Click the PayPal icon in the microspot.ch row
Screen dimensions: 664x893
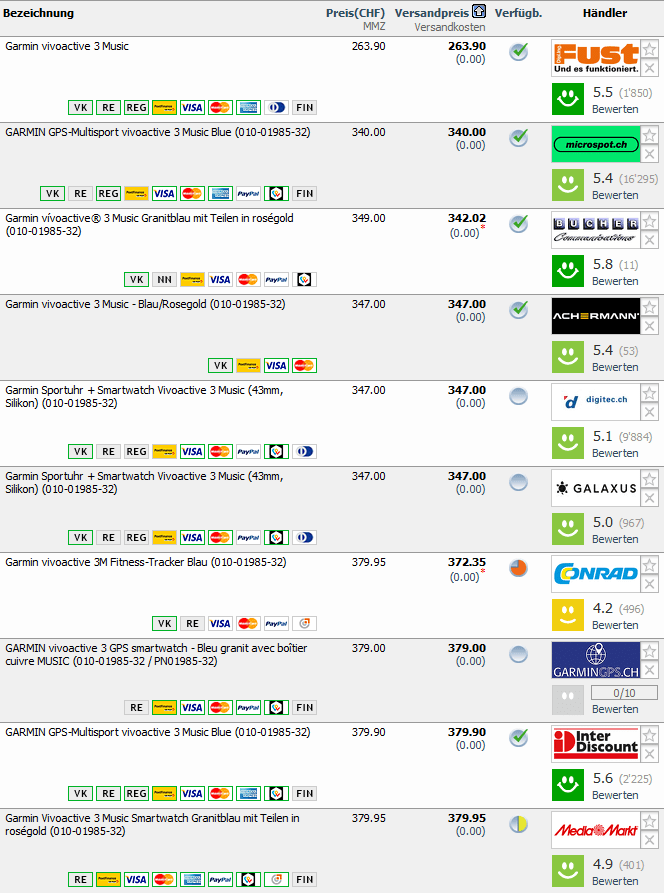point(249,194)
